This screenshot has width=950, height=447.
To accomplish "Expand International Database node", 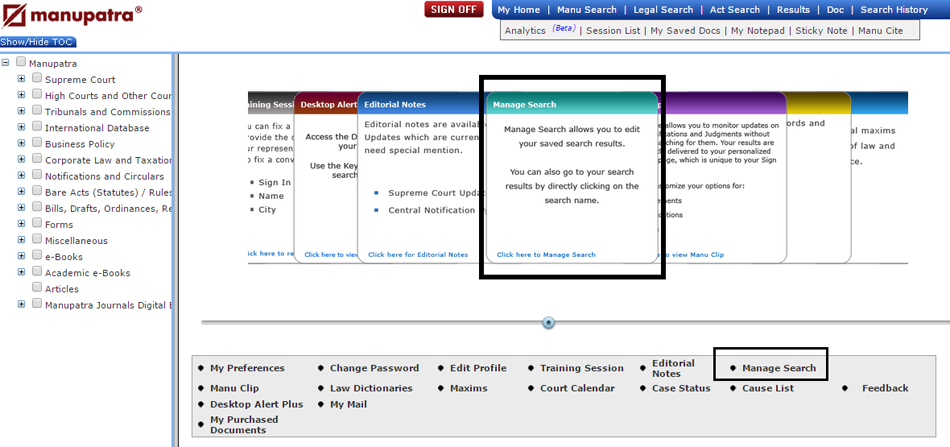I will coord(21,127).
